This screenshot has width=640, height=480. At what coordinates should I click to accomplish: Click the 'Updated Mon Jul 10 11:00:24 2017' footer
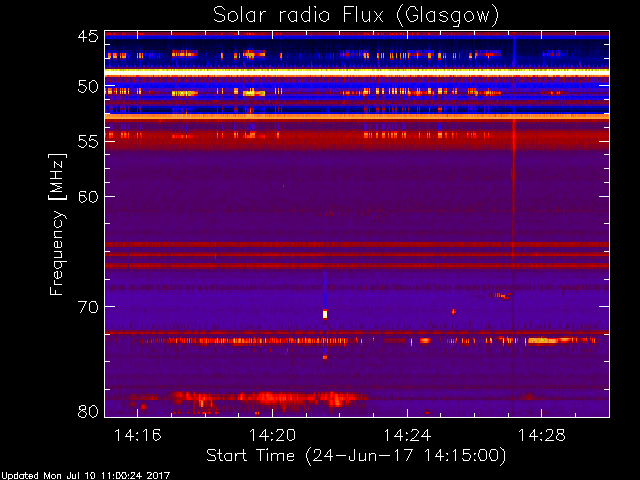(85, 476)
